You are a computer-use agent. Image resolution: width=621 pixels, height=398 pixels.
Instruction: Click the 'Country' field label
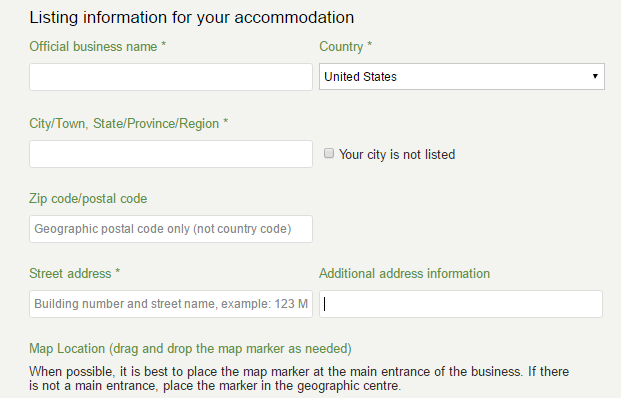click(341, 47)
